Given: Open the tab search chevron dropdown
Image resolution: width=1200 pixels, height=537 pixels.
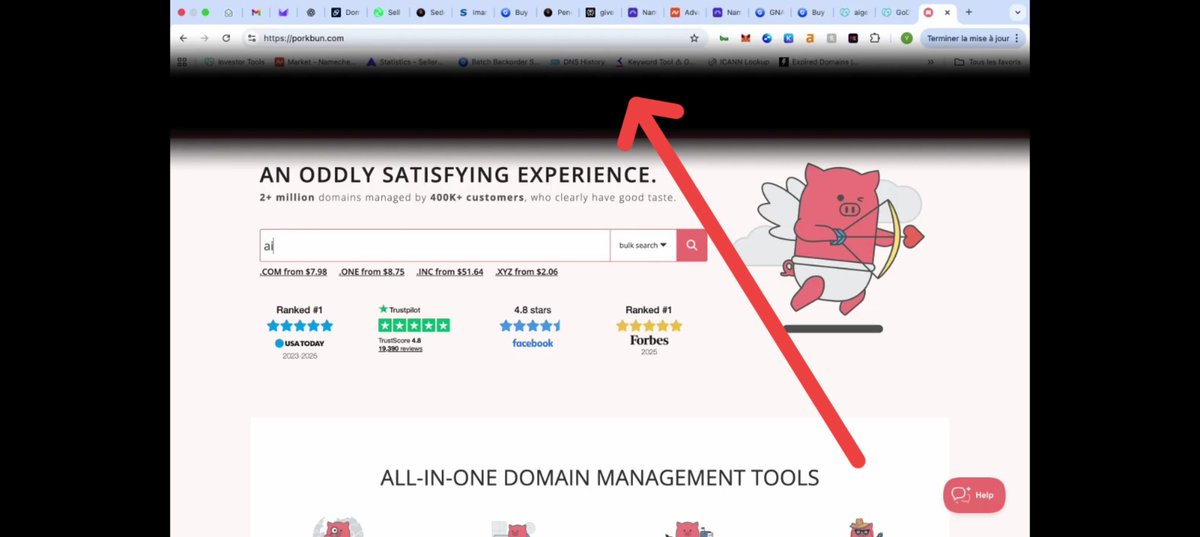Looking at the screenshot, I should pos(1017,12).
